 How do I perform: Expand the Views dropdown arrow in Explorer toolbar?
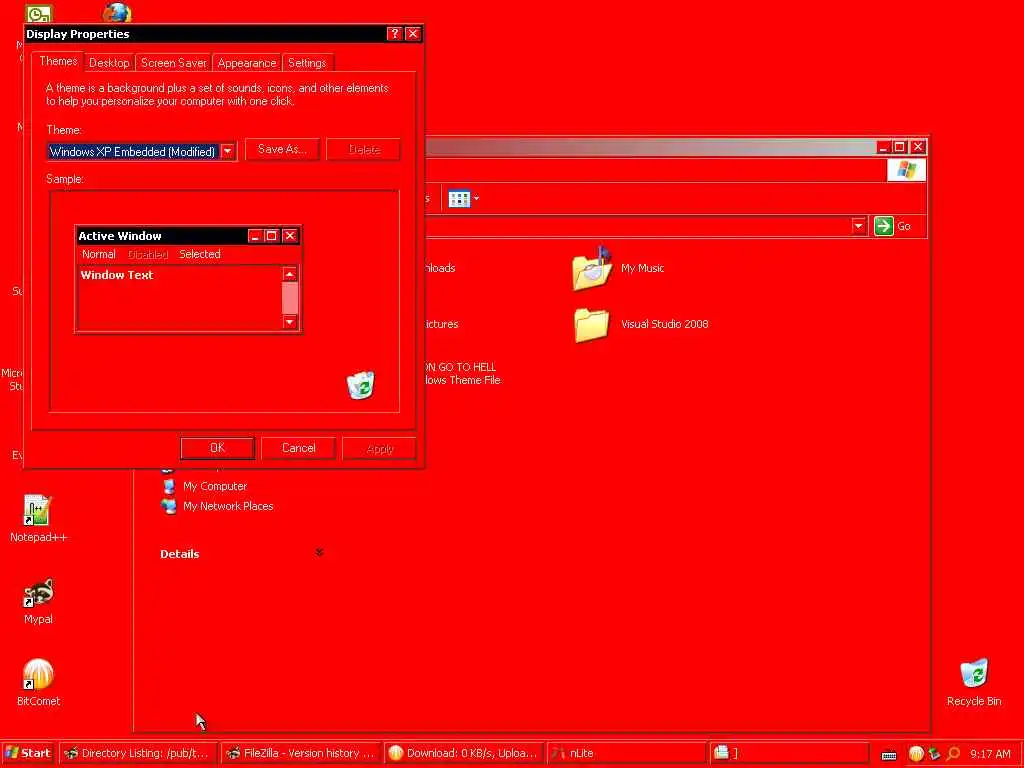click(x=477, y=199)
